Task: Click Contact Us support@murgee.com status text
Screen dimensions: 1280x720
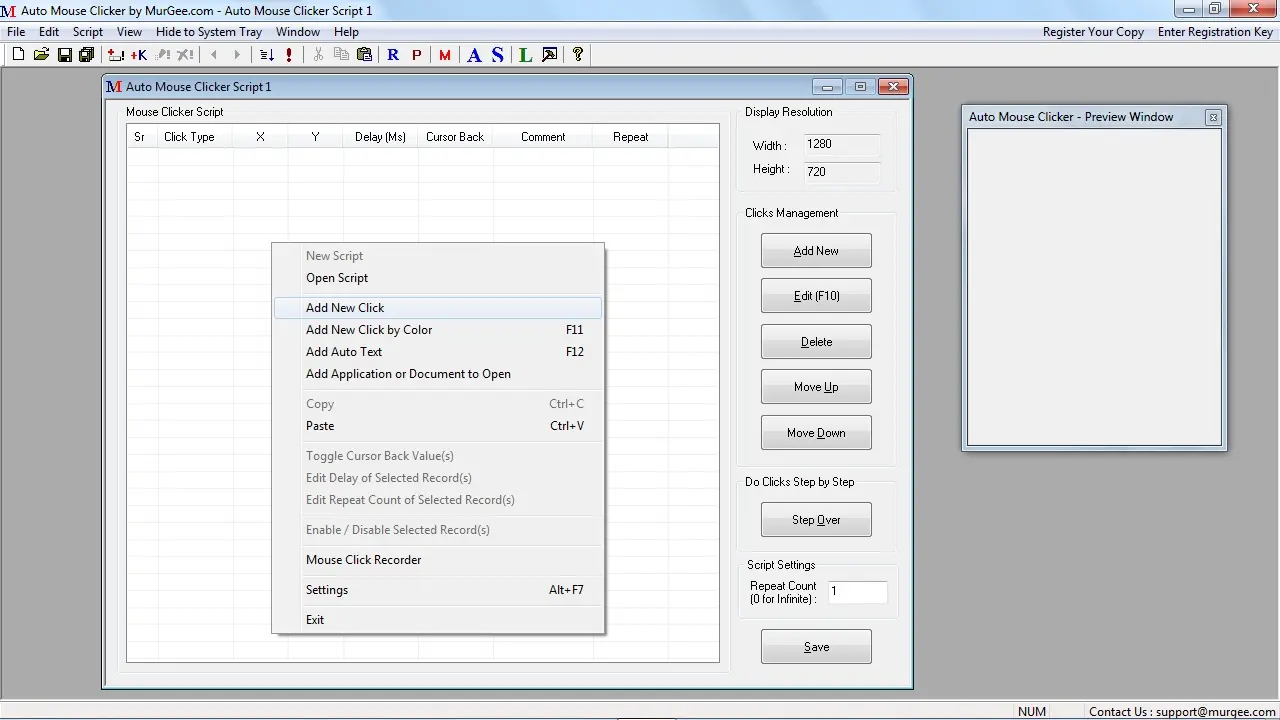Action: [1182, 712]
